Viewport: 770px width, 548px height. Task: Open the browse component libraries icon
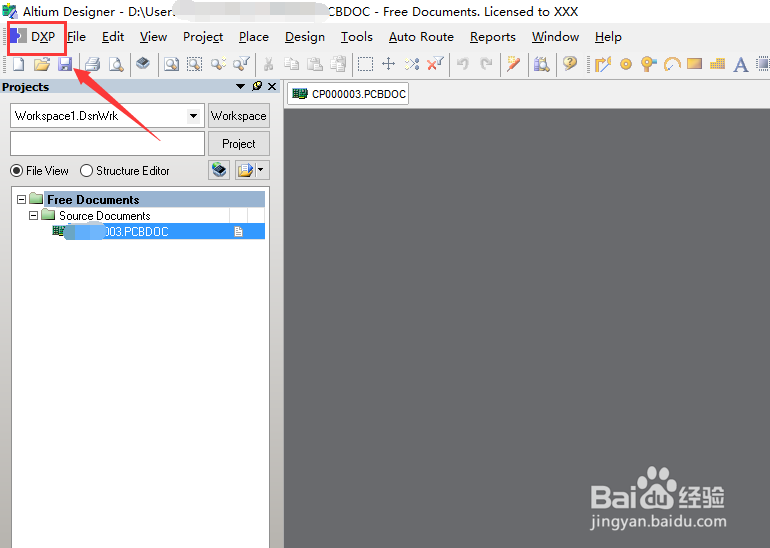point(541,64)
